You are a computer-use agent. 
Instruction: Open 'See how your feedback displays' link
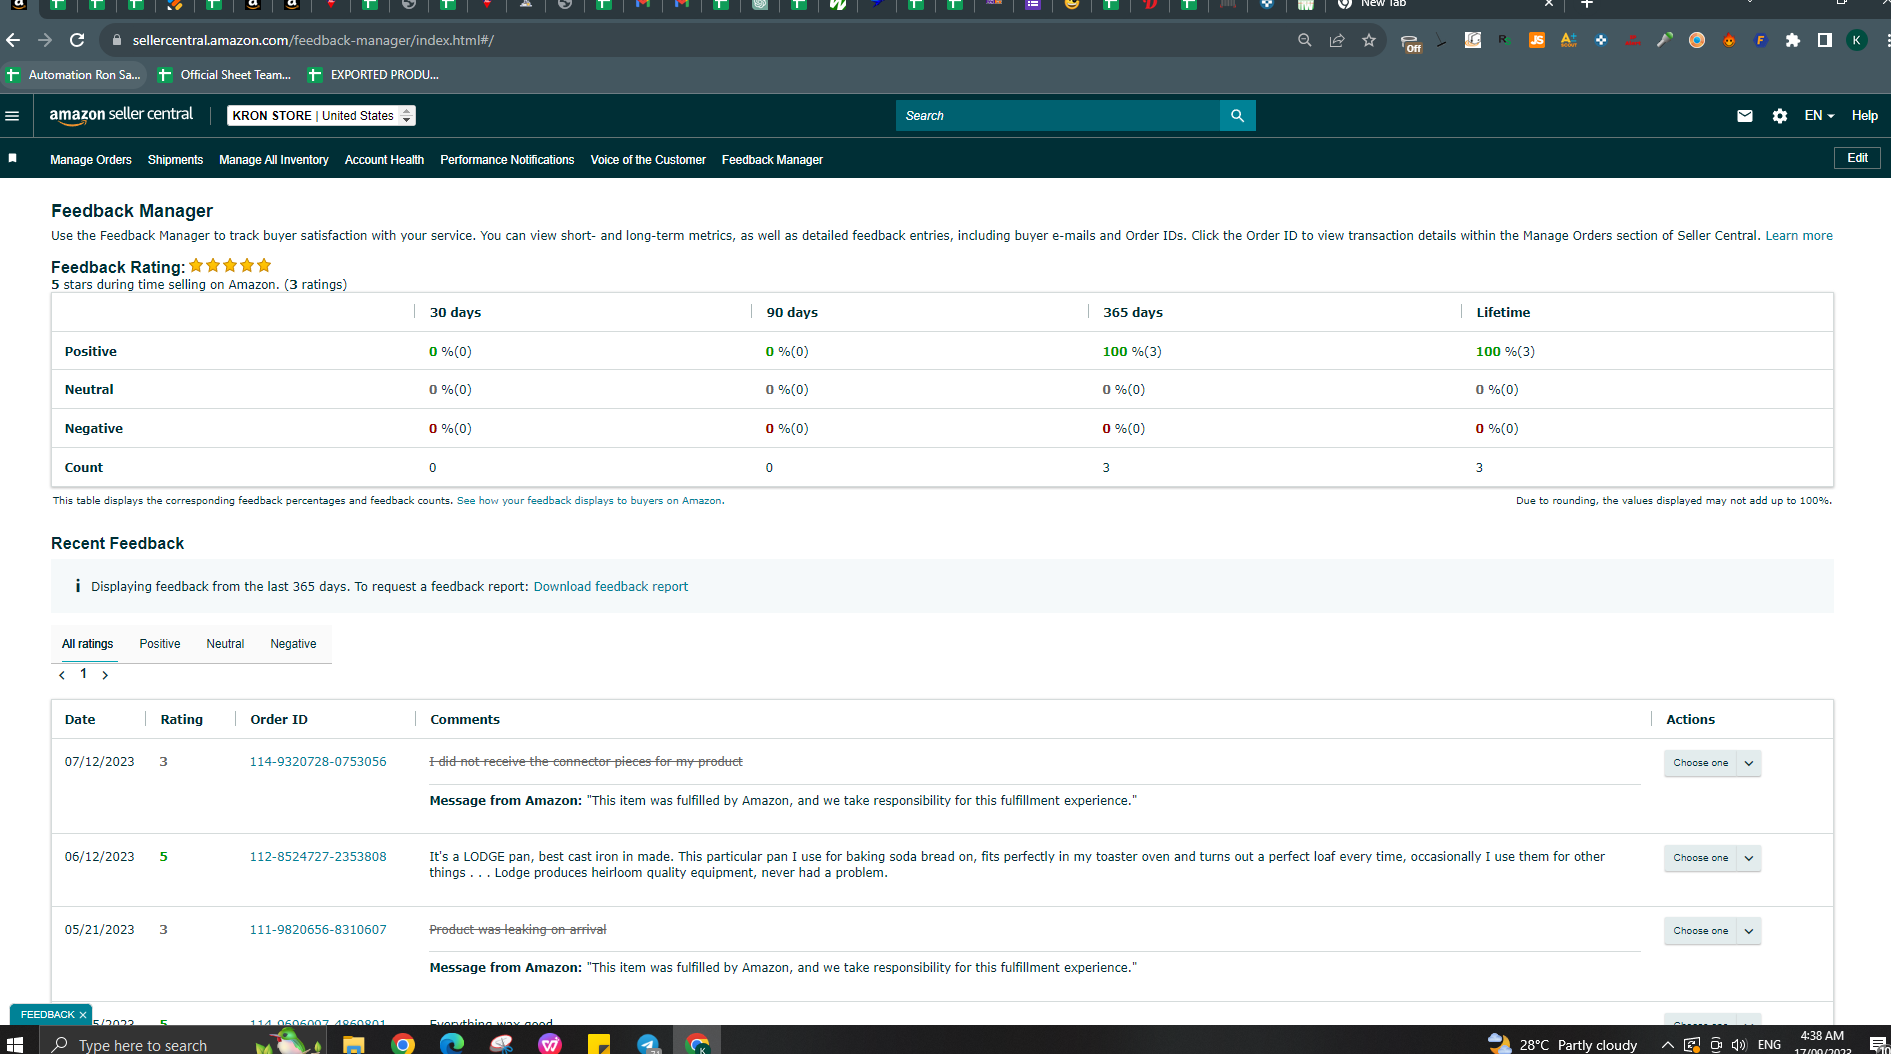589,501
